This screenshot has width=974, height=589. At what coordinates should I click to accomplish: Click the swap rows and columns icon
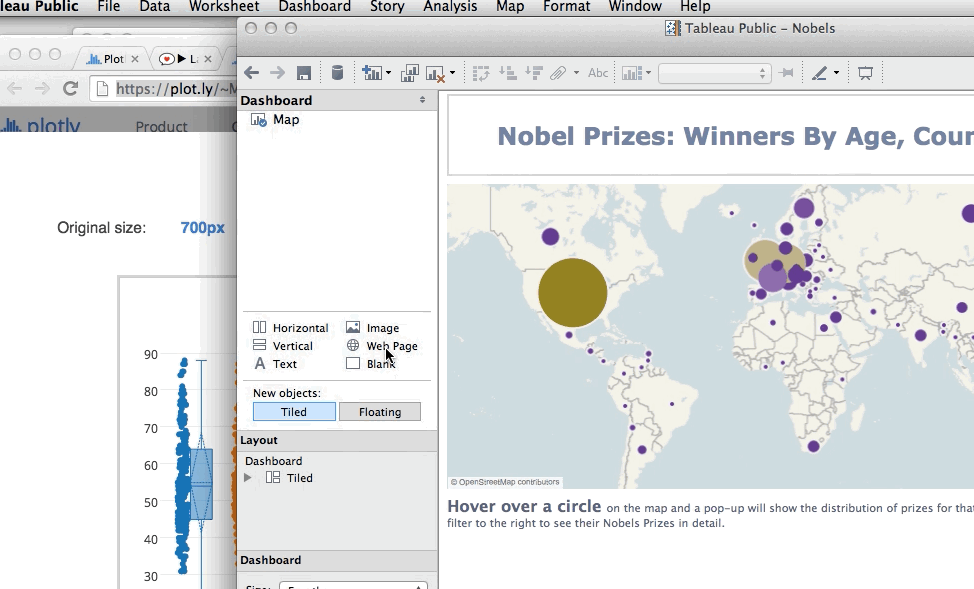tap(481, 73)
